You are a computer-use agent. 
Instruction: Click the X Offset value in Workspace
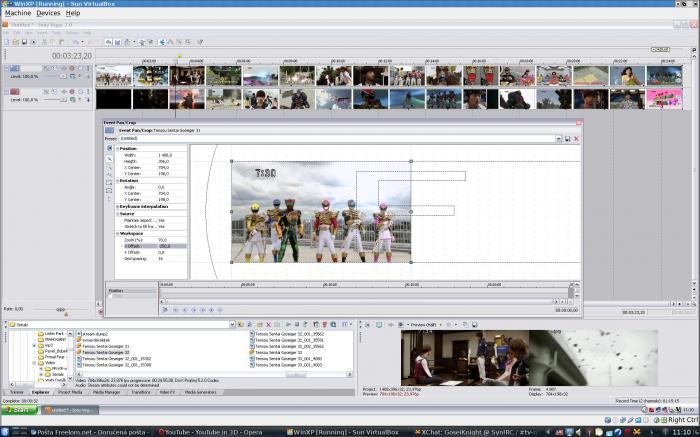(171, 246)
